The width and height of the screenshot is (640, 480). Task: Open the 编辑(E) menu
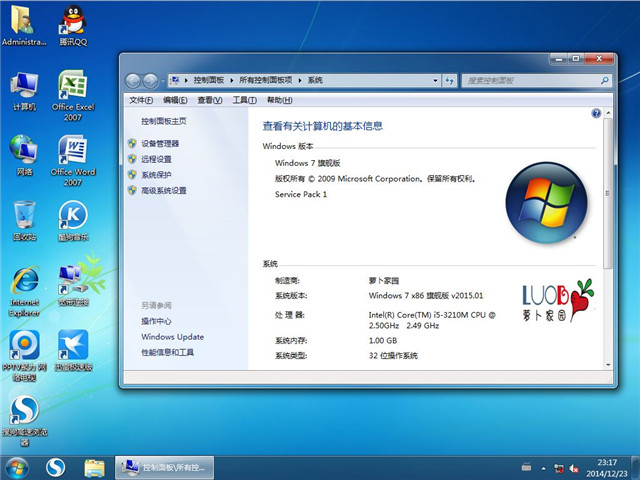pos(175,100)
